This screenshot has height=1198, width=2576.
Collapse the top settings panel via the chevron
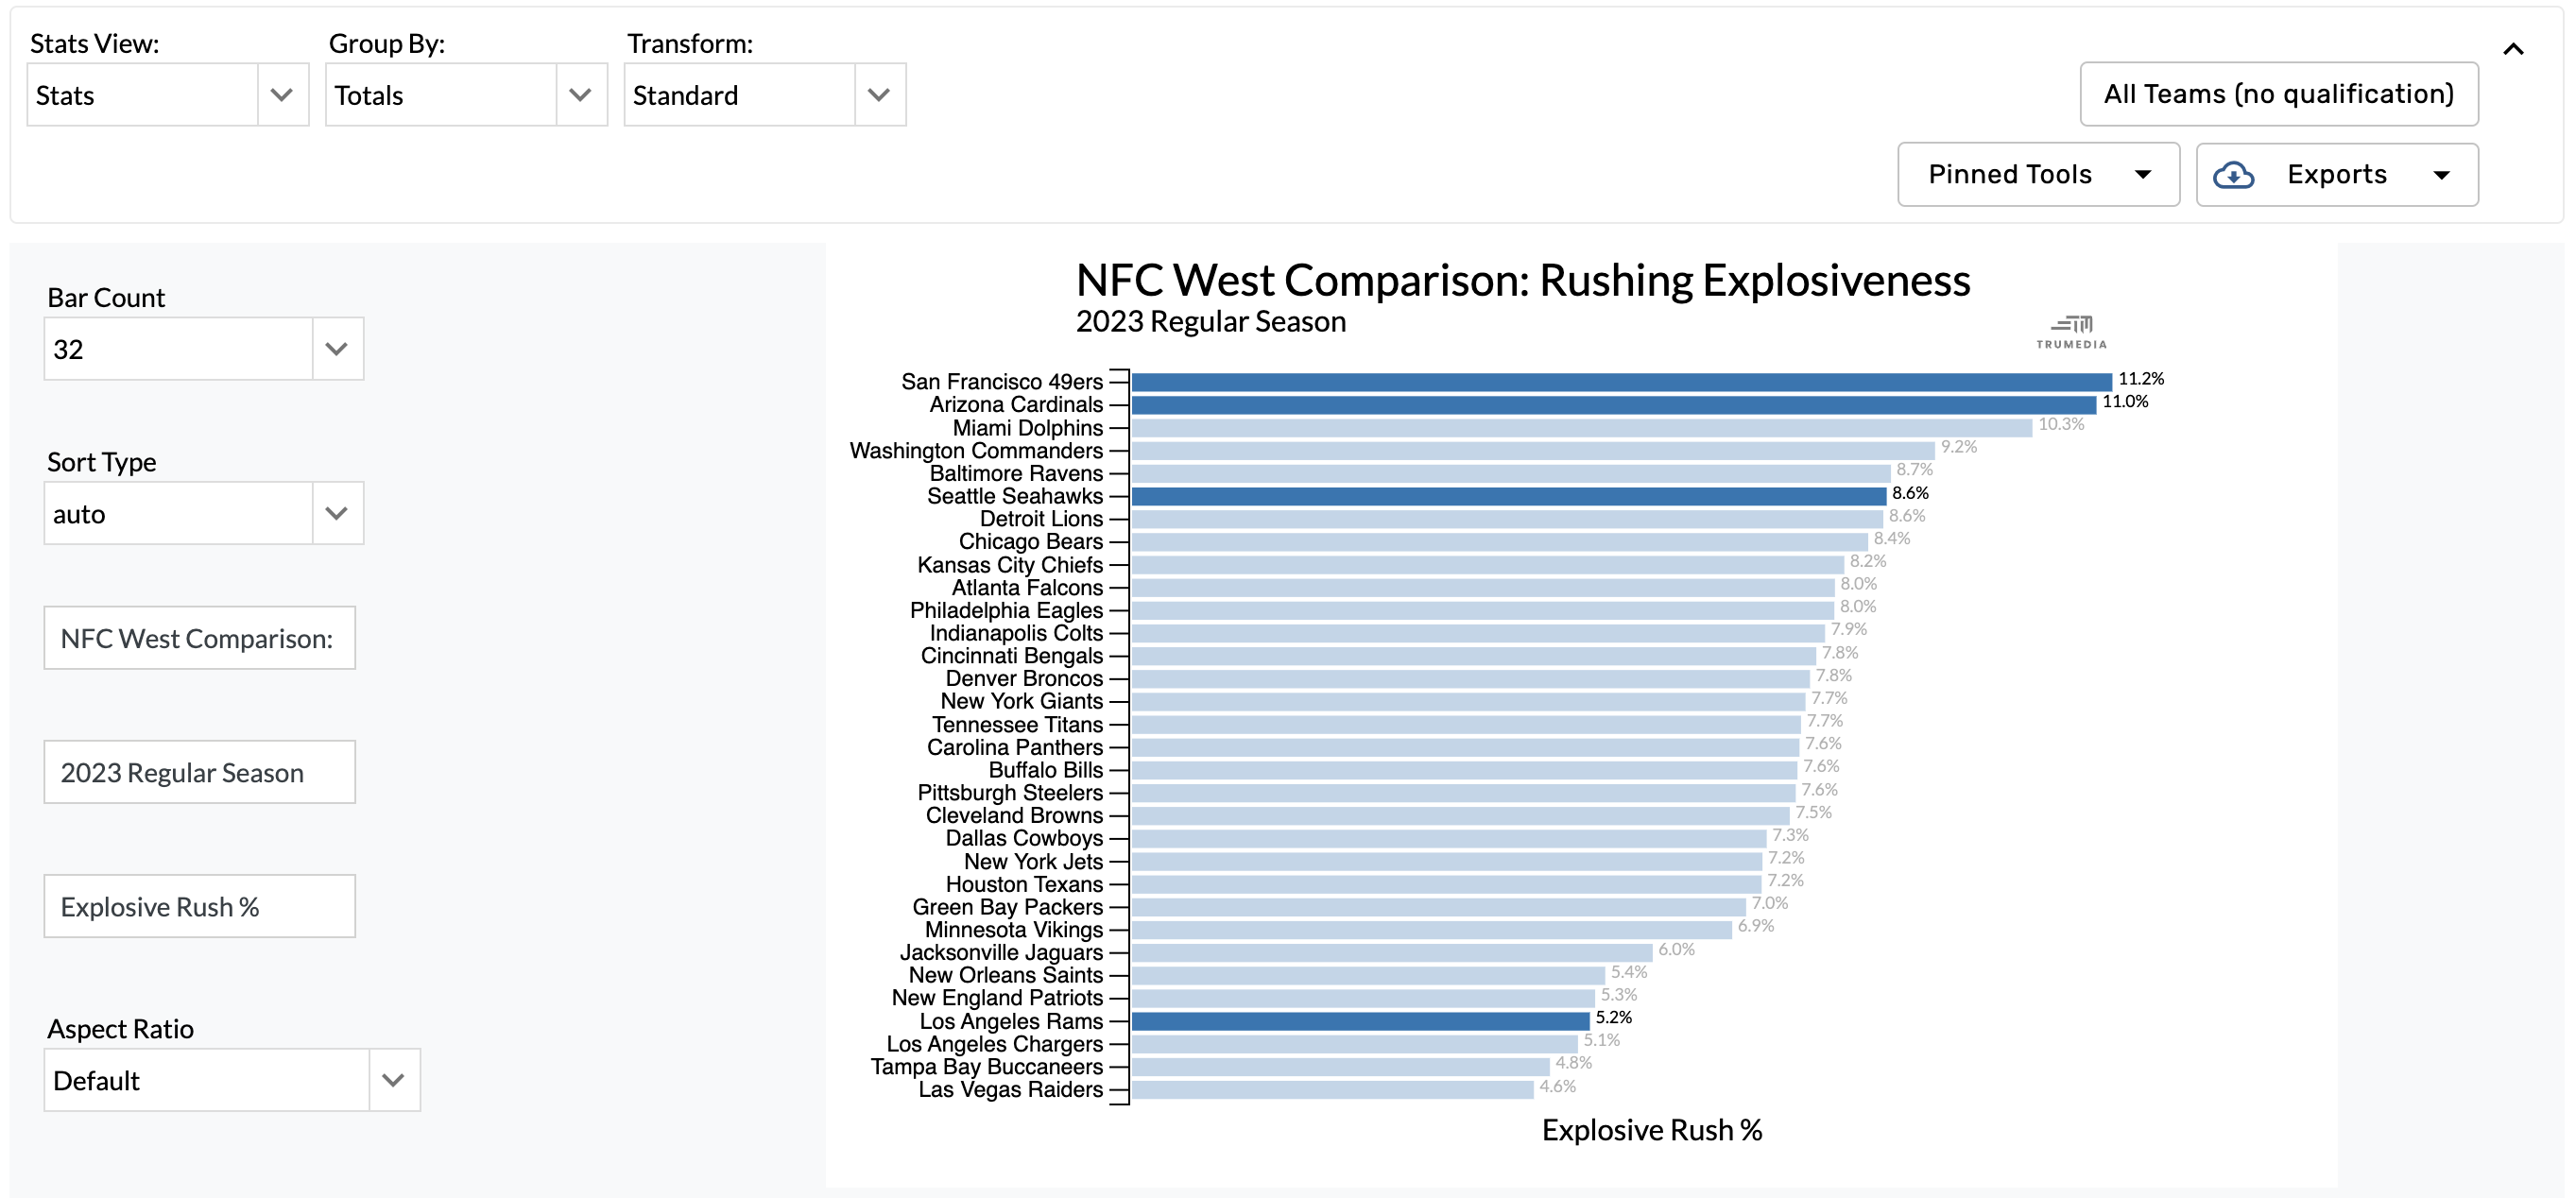click(x=2515, y=48)
